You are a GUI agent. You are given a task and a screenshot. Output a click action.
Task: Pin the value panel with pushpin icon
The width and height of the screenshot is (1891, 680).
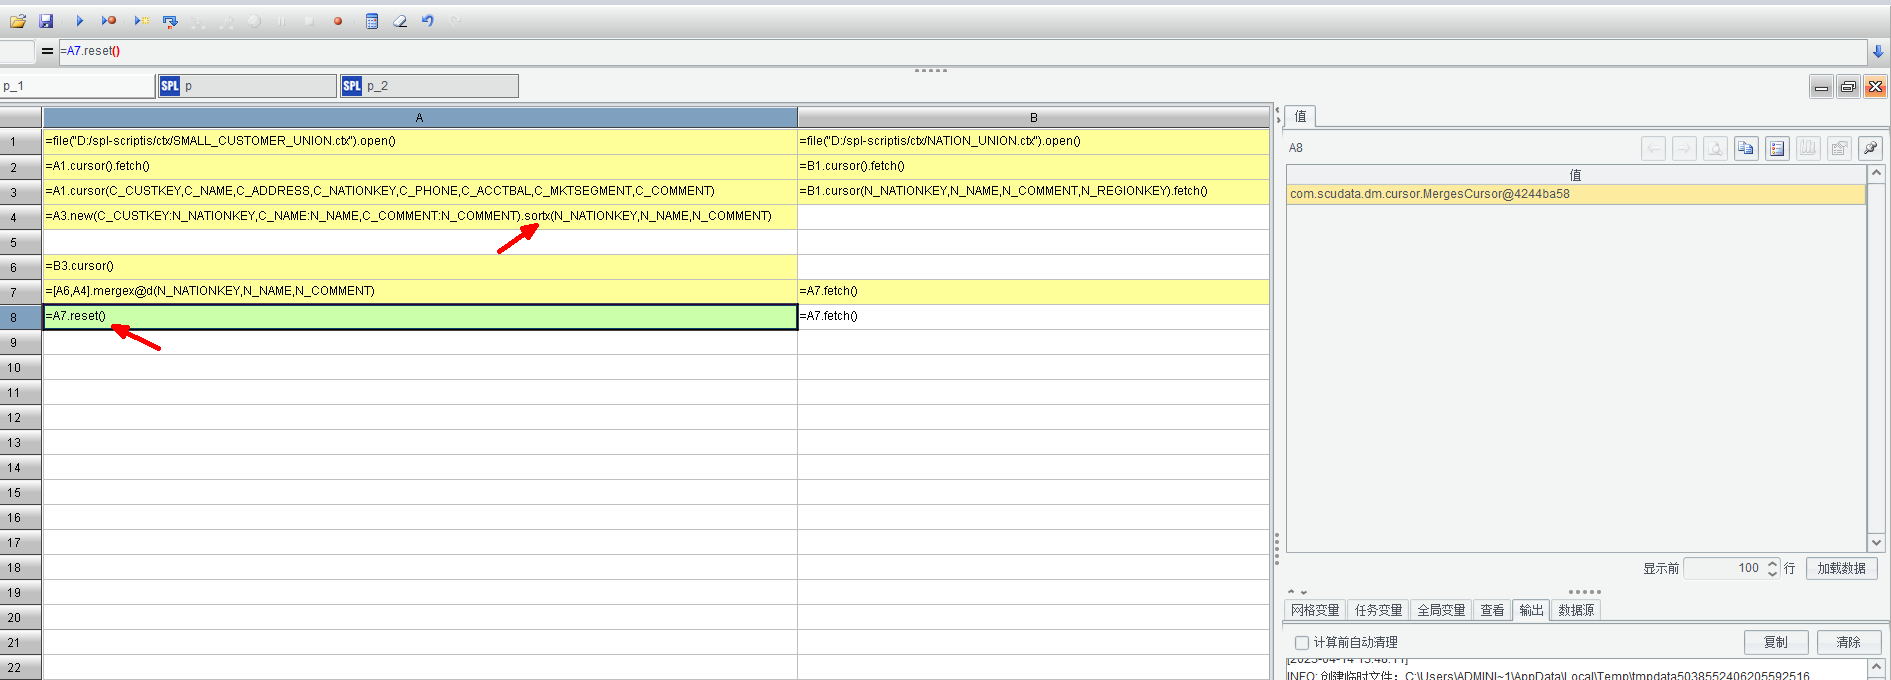click(1870, 149)
